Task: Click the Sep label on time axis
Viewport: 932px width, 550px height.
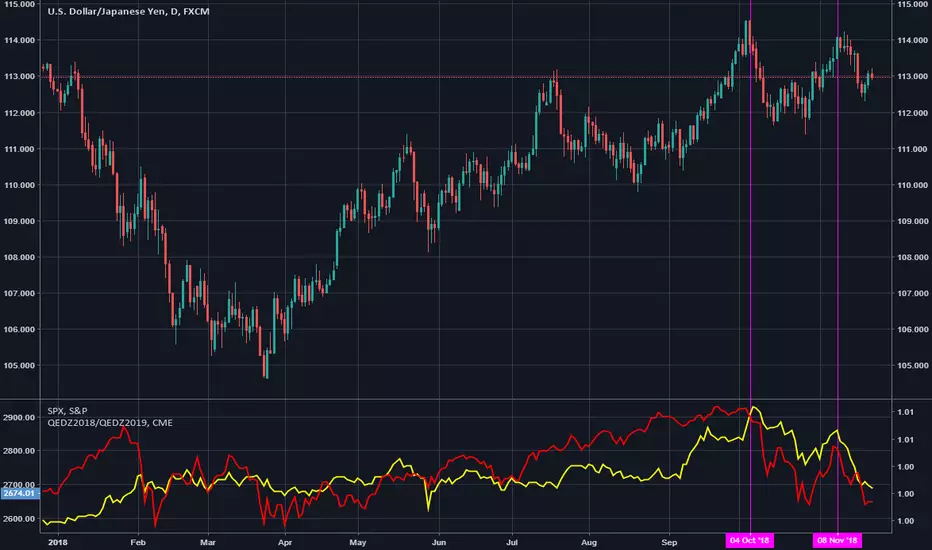Action: 669,542
